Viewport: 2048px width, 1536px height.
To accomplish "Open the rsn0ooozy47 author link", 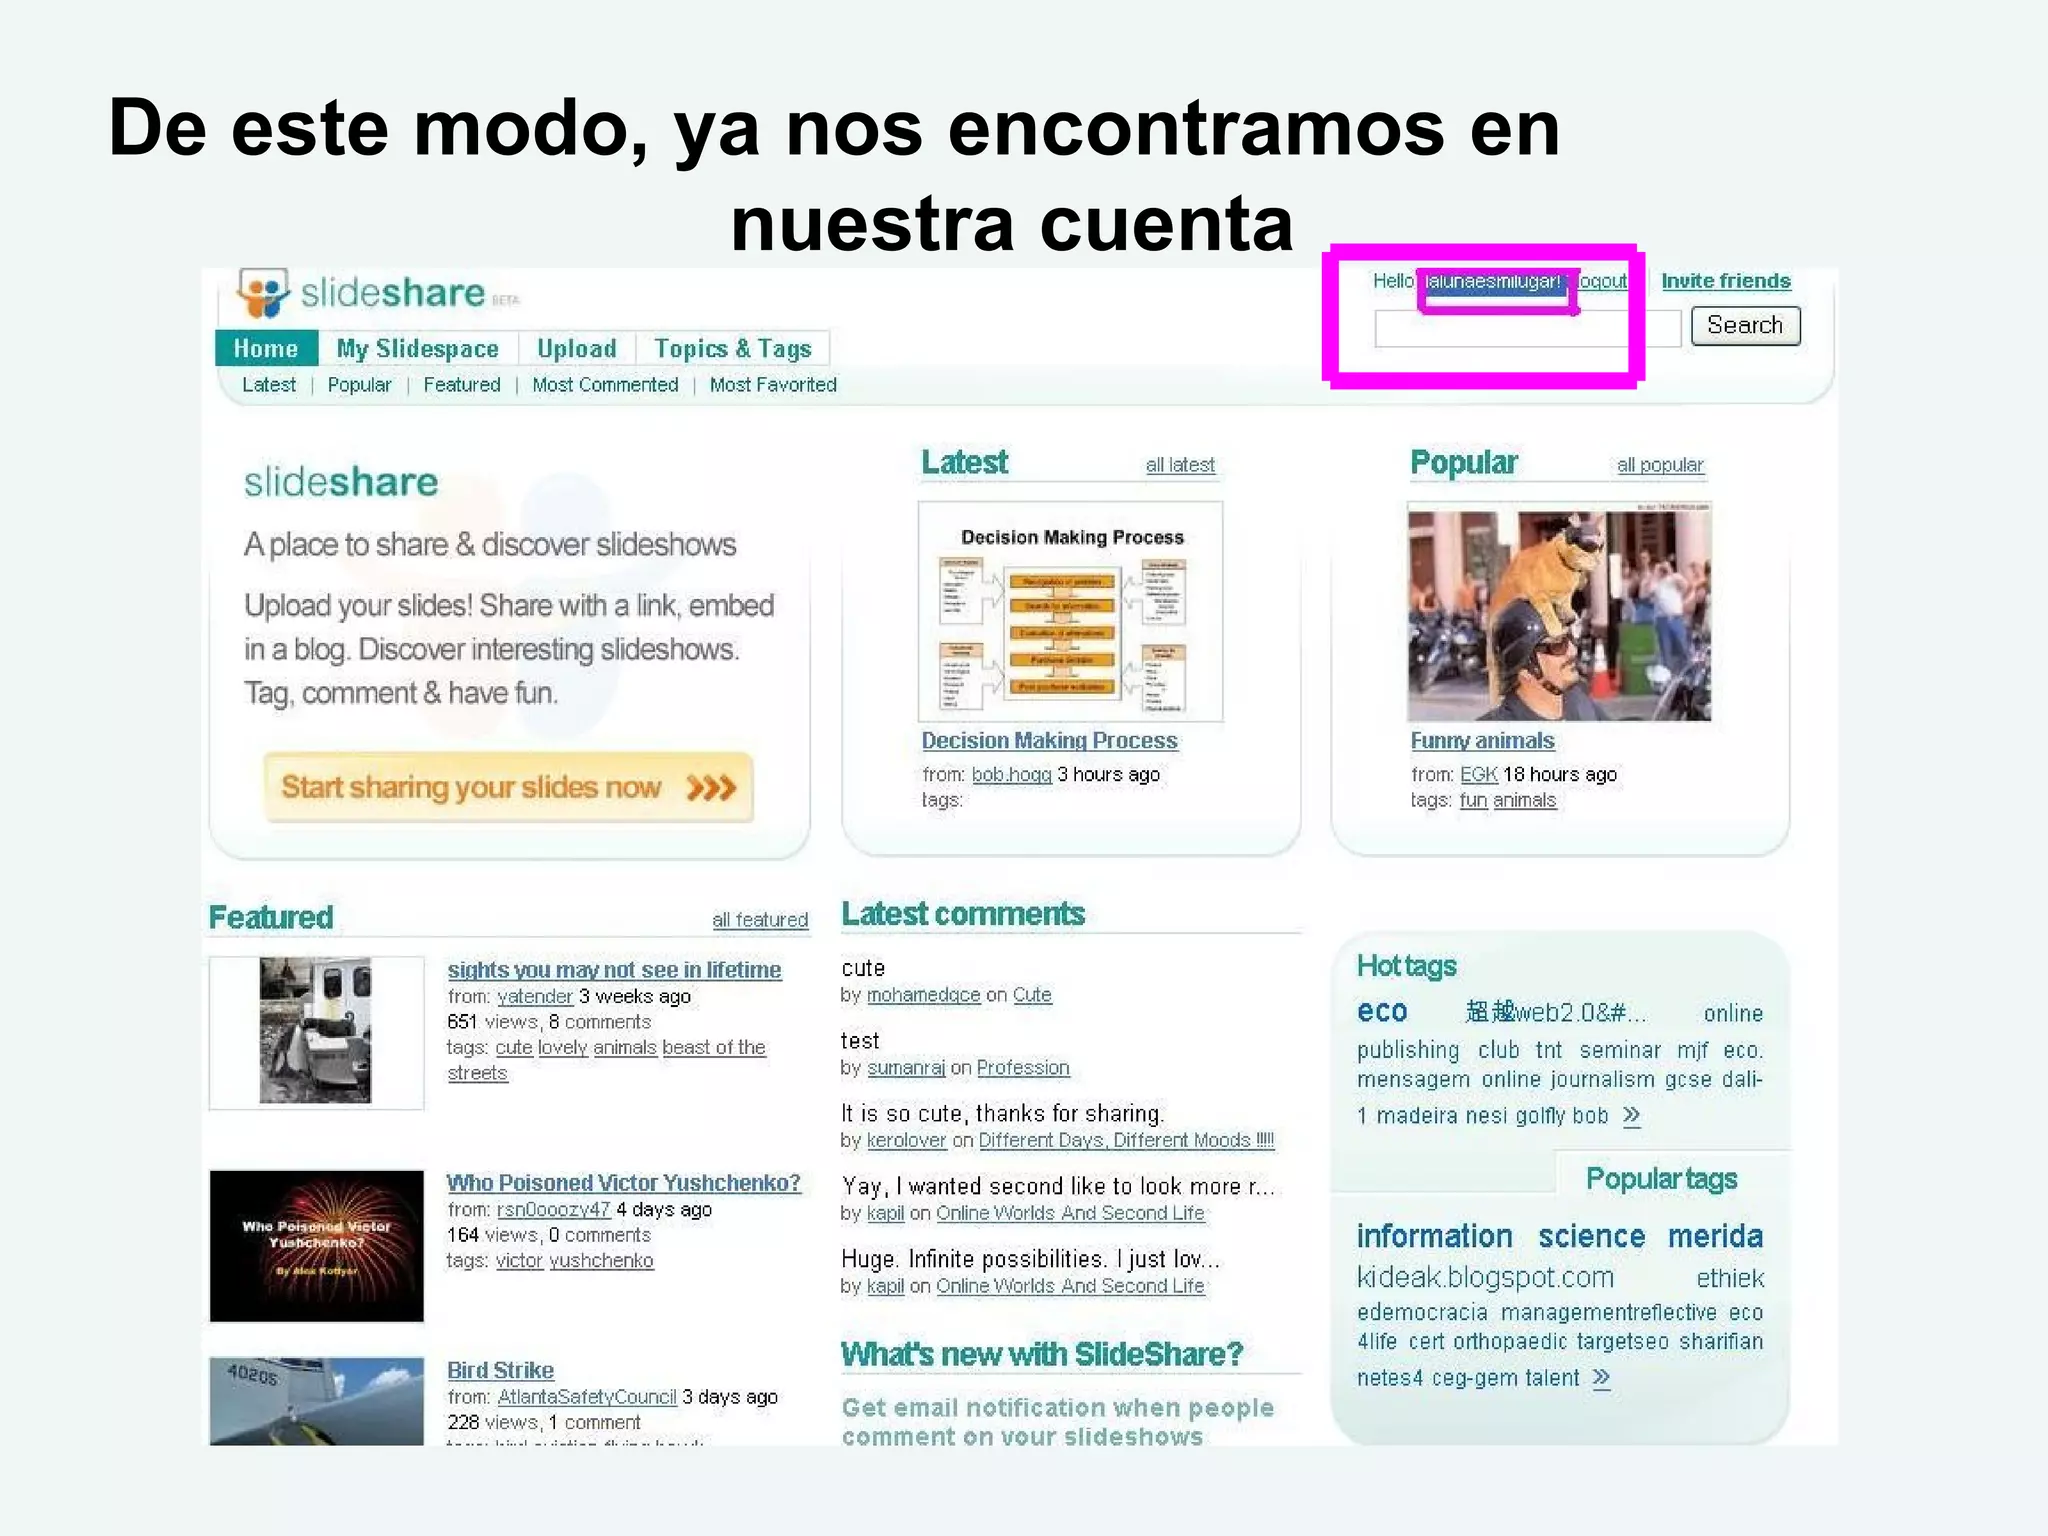I will point(553,1210).
